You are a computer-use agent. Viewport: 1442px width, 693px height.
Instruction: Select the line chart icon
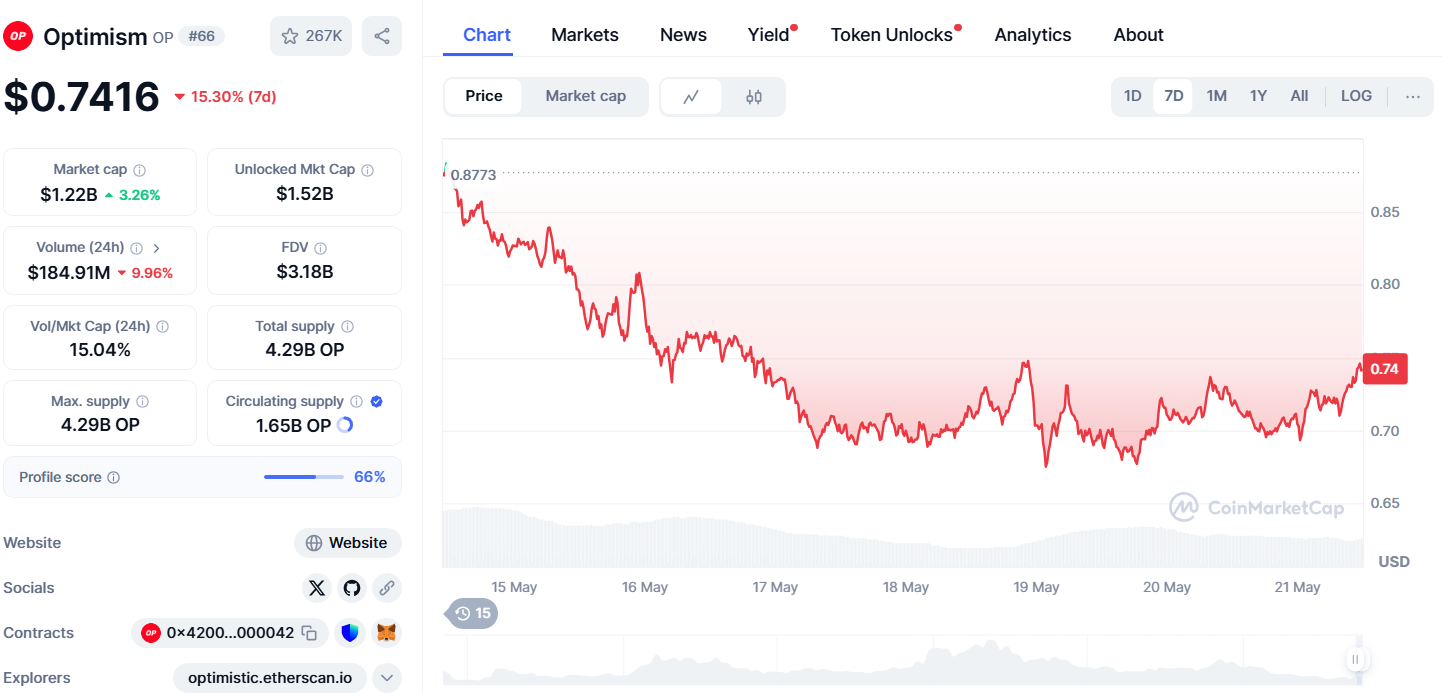point(691,97)
